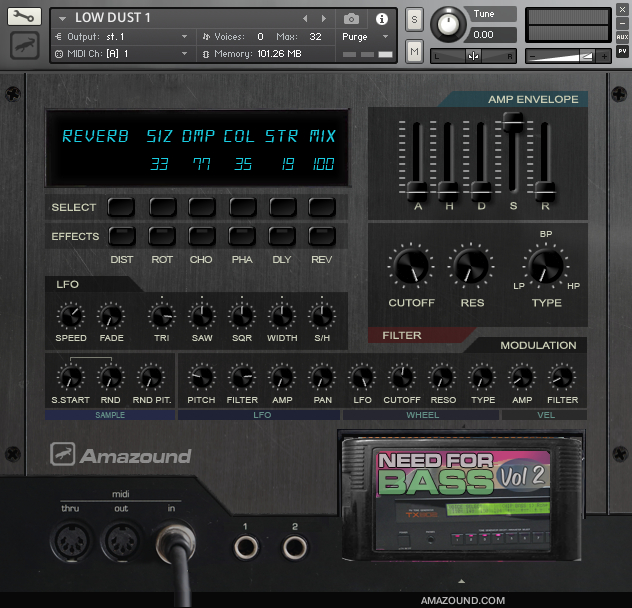Click the LFO SQR knob
Screen dimensions: 632x608
pyautogui.click(x=242, y=316)
